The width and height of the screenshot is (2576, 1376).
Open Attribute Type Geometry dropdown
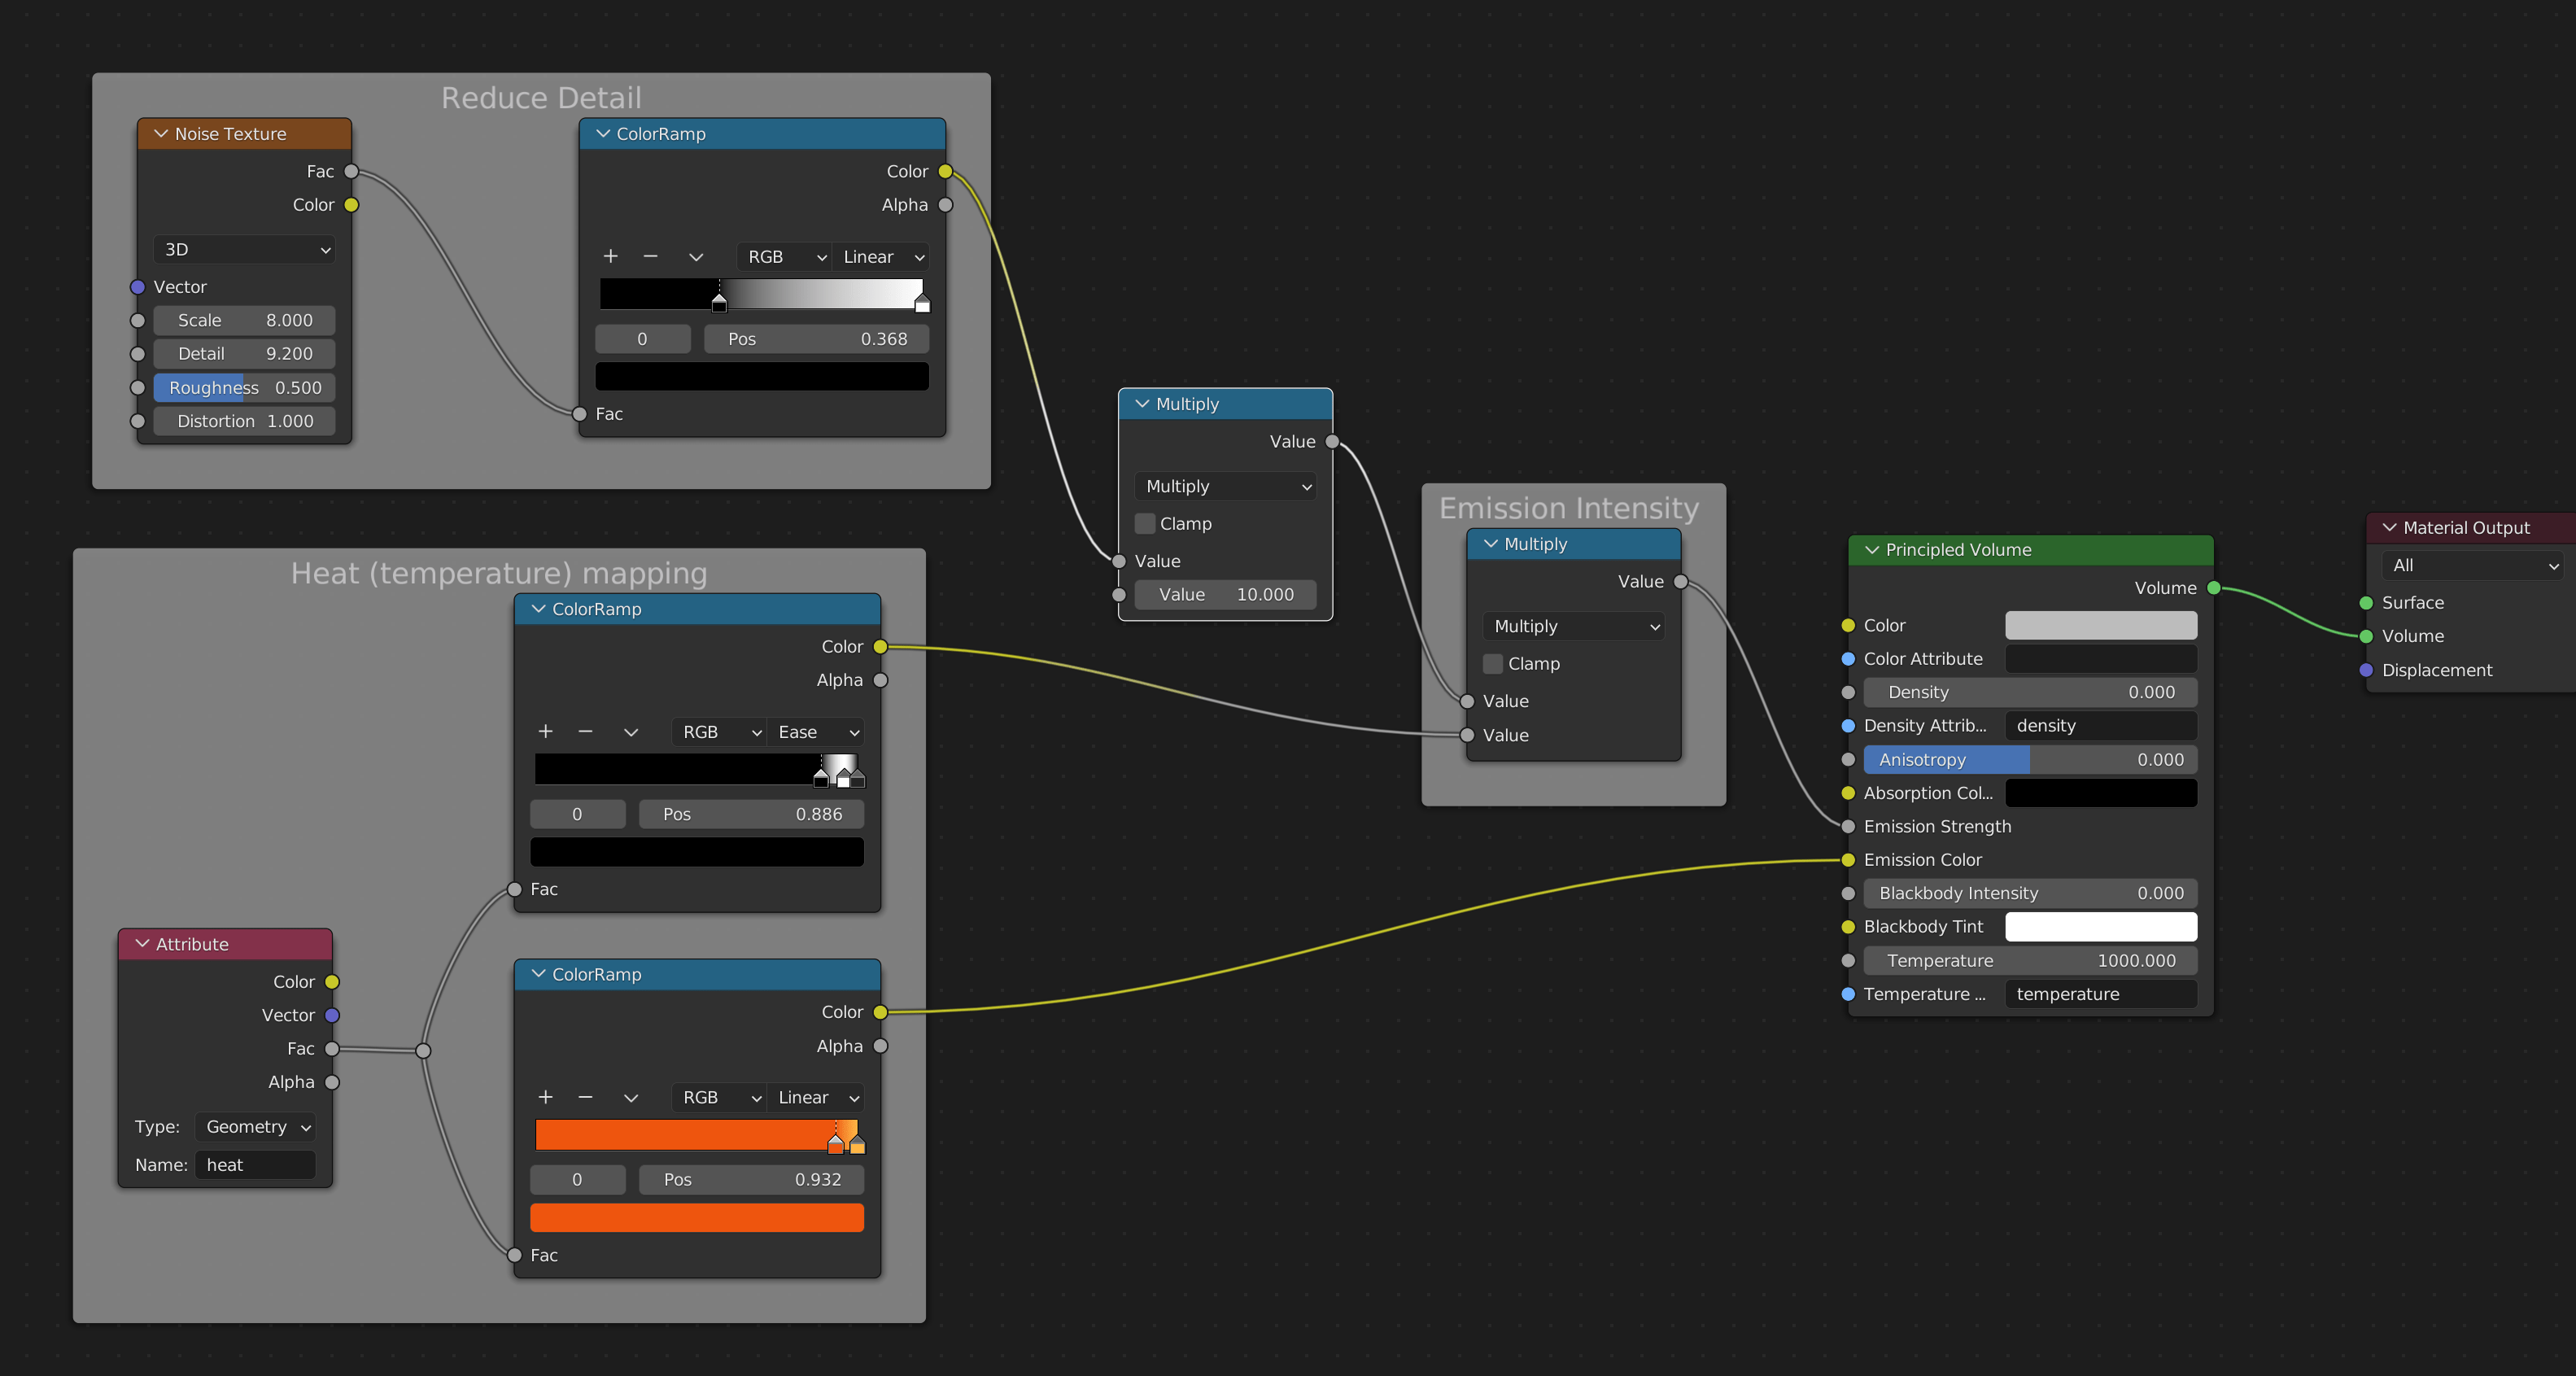point(256,1127)
